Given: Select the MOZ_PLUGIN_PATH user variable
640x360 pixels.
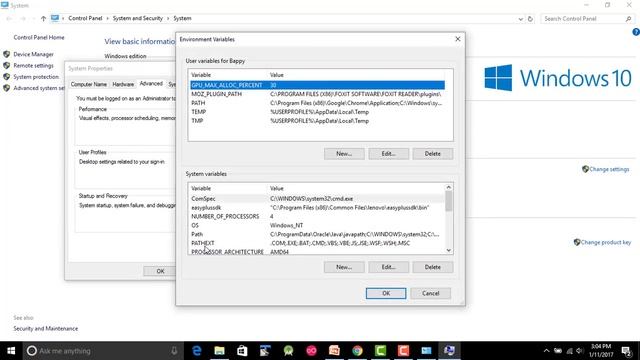Looking at the screenshot, I should [x=318, y=94].
